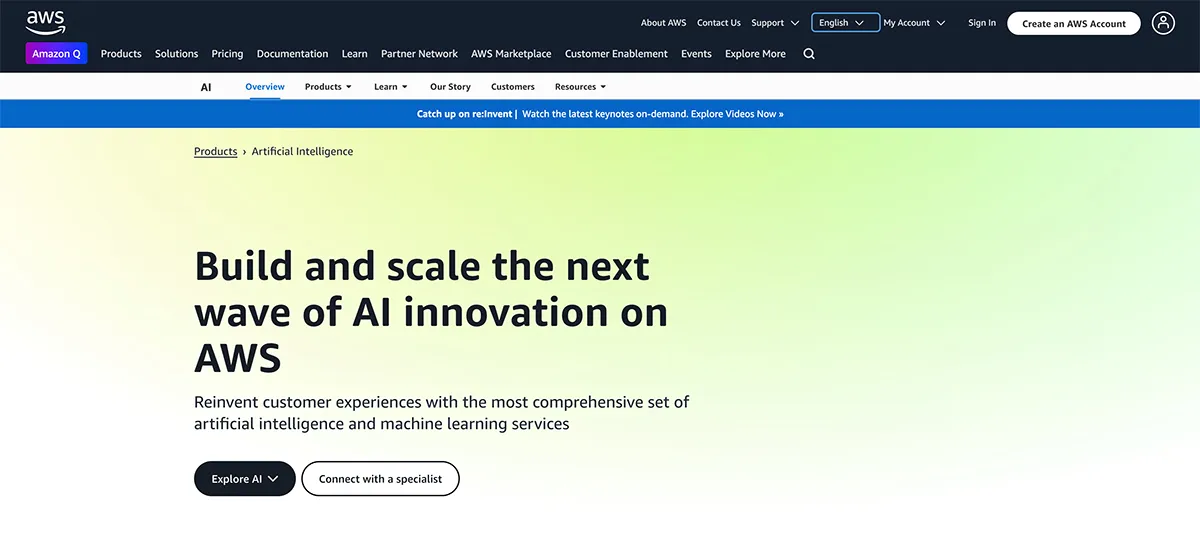This screenshot has height=547, width=1200.
Task: Click the AWS logo
Action: point(46,22)
